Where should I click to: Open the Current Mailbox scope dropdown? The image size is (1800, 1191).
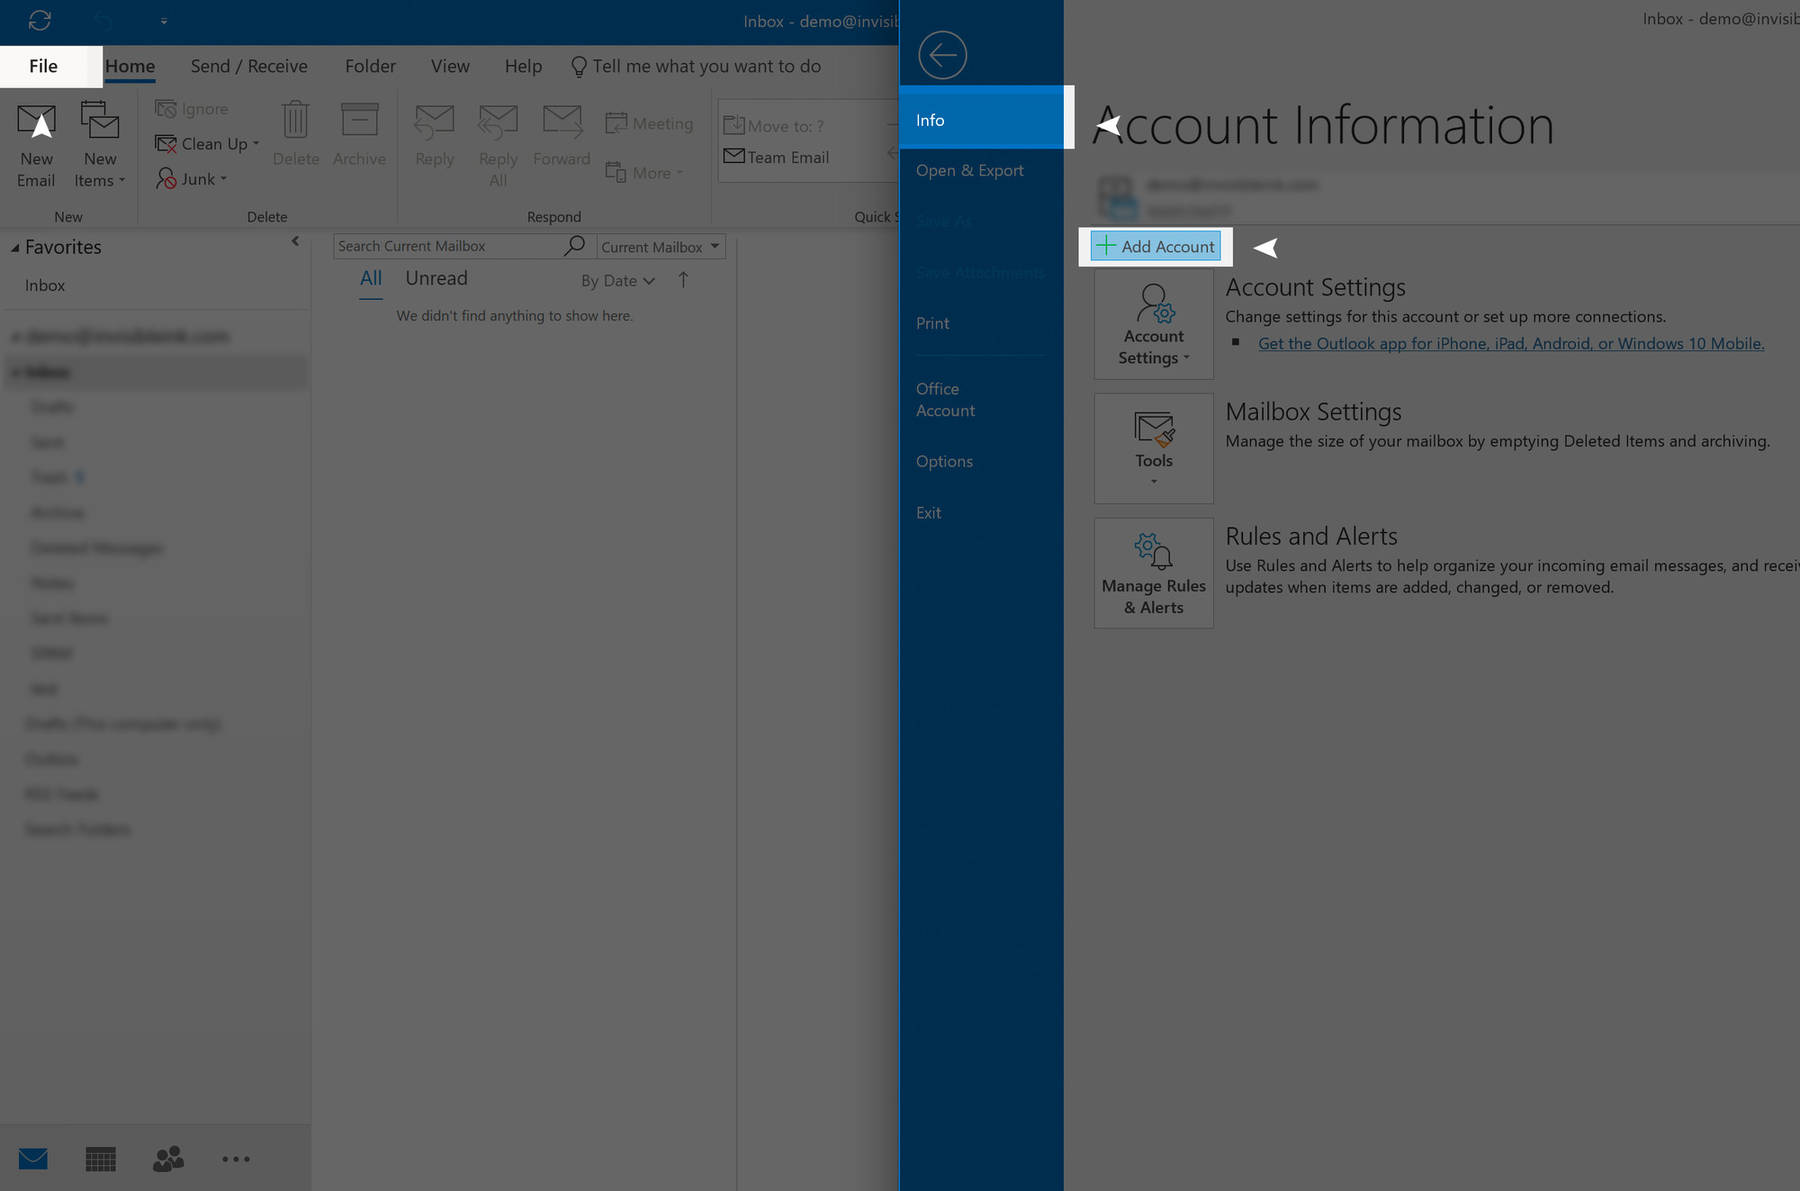(660, 247)
